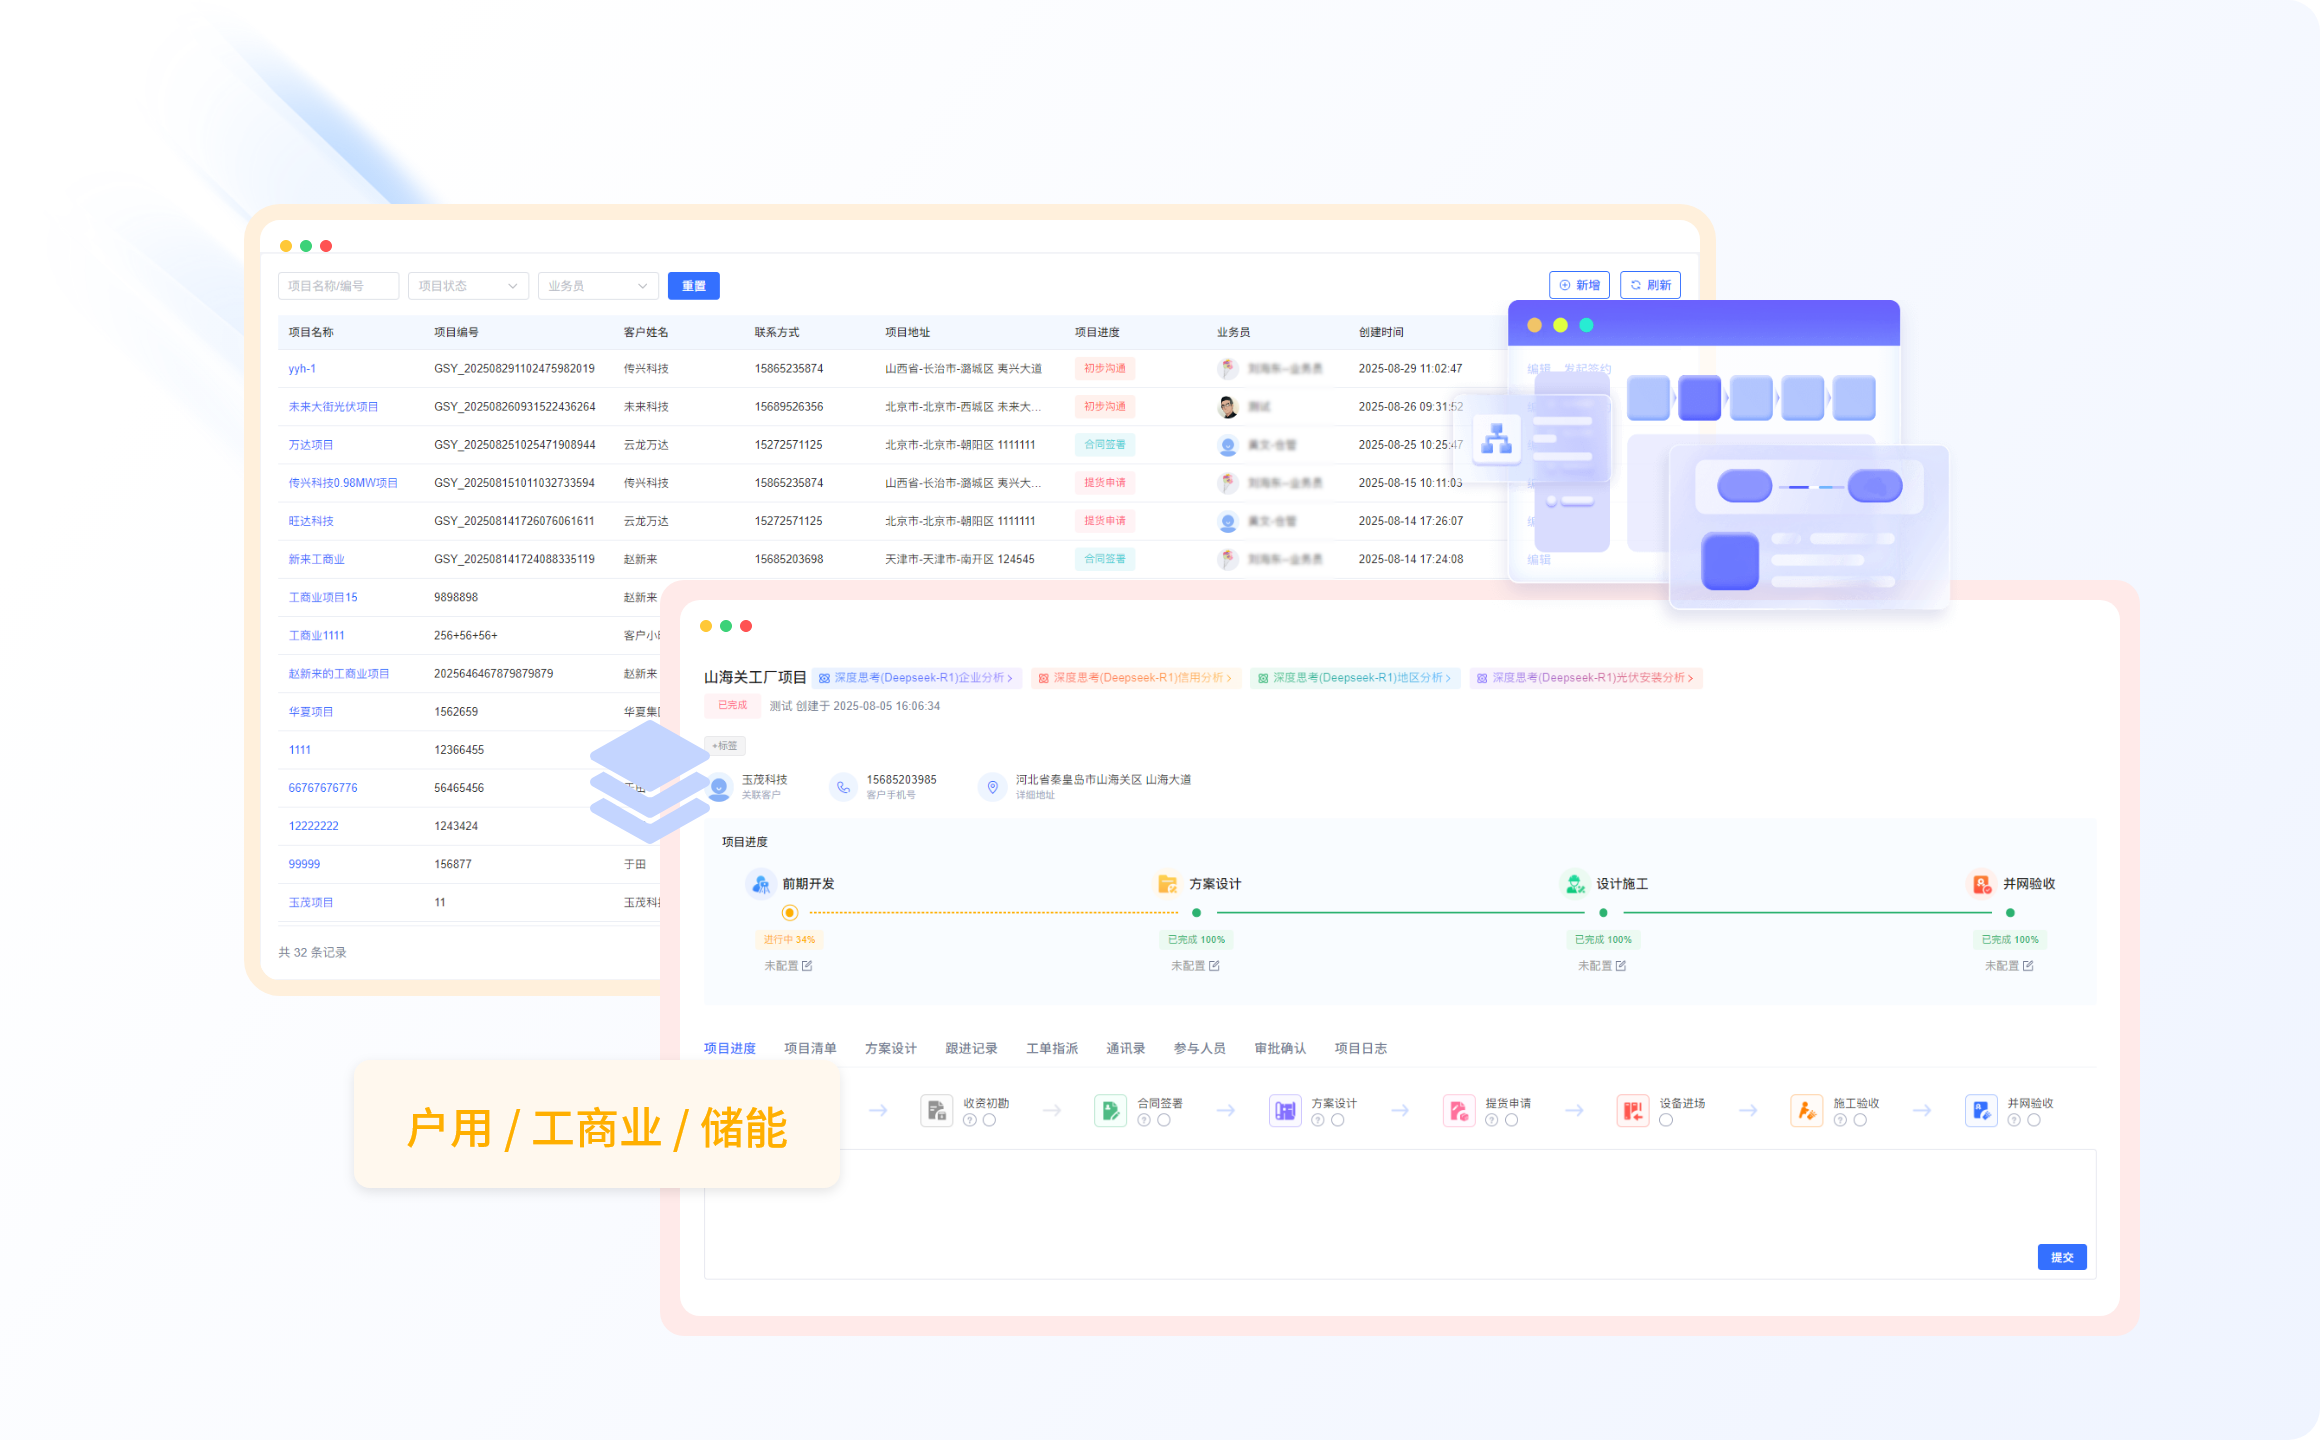Select the empty circle under 合同签署
The image size is (2320, 1440).
coord(1164,1120)
